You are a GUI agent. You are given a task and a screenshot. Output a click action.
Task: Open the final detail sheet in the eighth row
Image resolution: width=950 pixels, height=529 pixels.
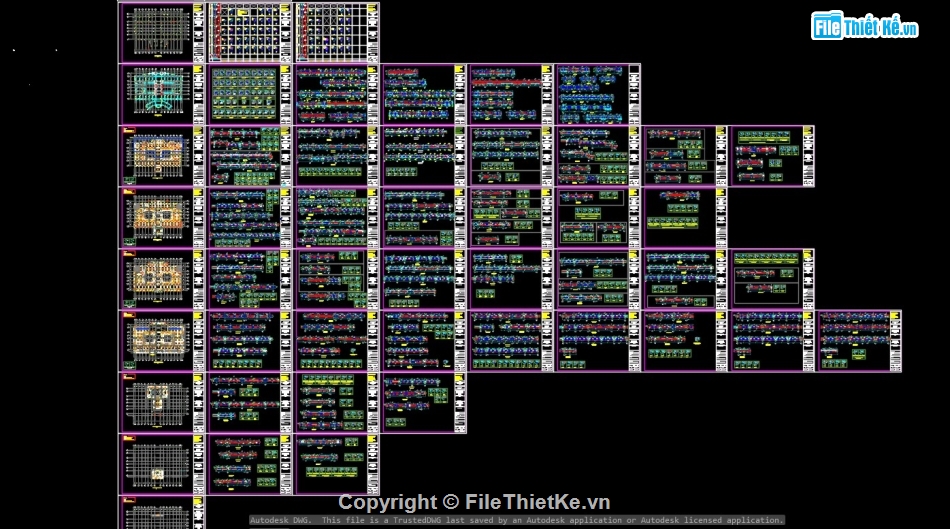[x=337, y=464]
